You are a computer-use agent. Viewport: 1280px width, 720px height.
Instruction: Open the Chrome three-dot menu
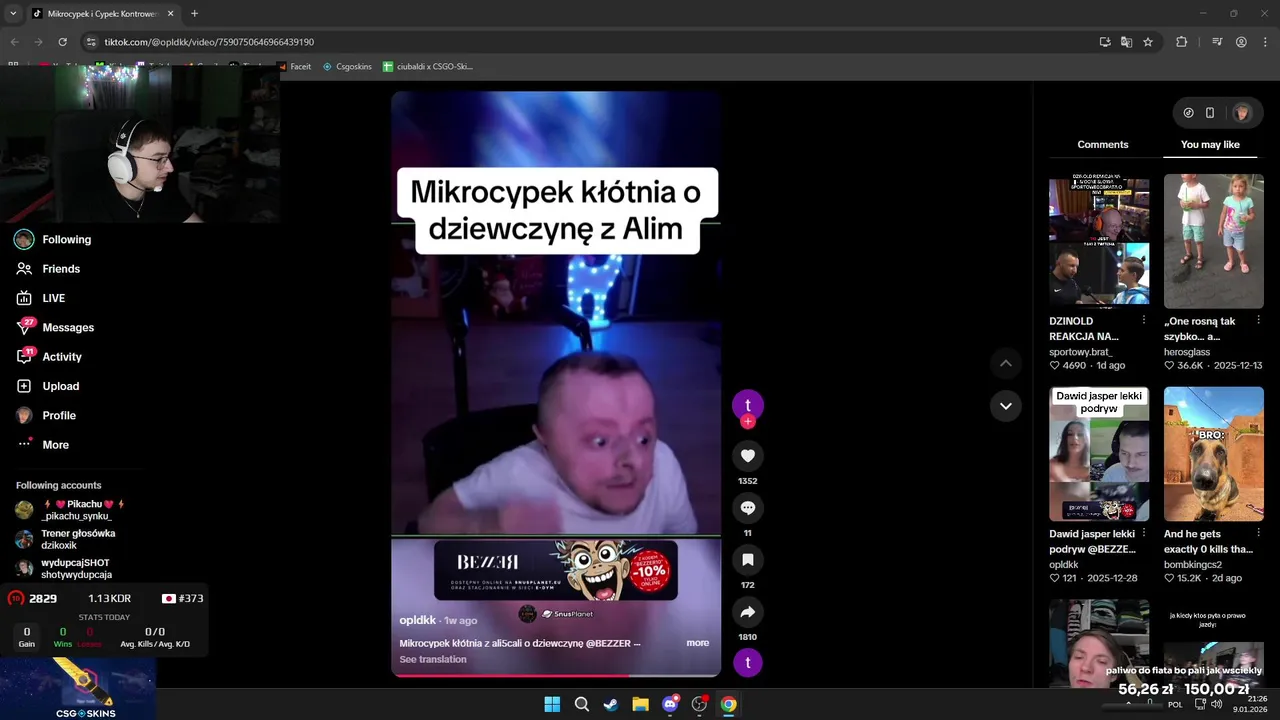coord(1264,42)
